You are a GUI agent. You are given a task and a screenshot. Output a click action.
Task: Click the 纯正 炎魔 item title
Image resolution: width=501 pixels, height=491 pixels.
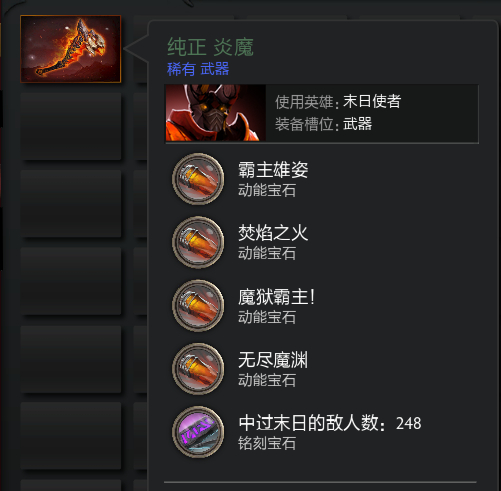pyautogui.click(x=210, y=47)
